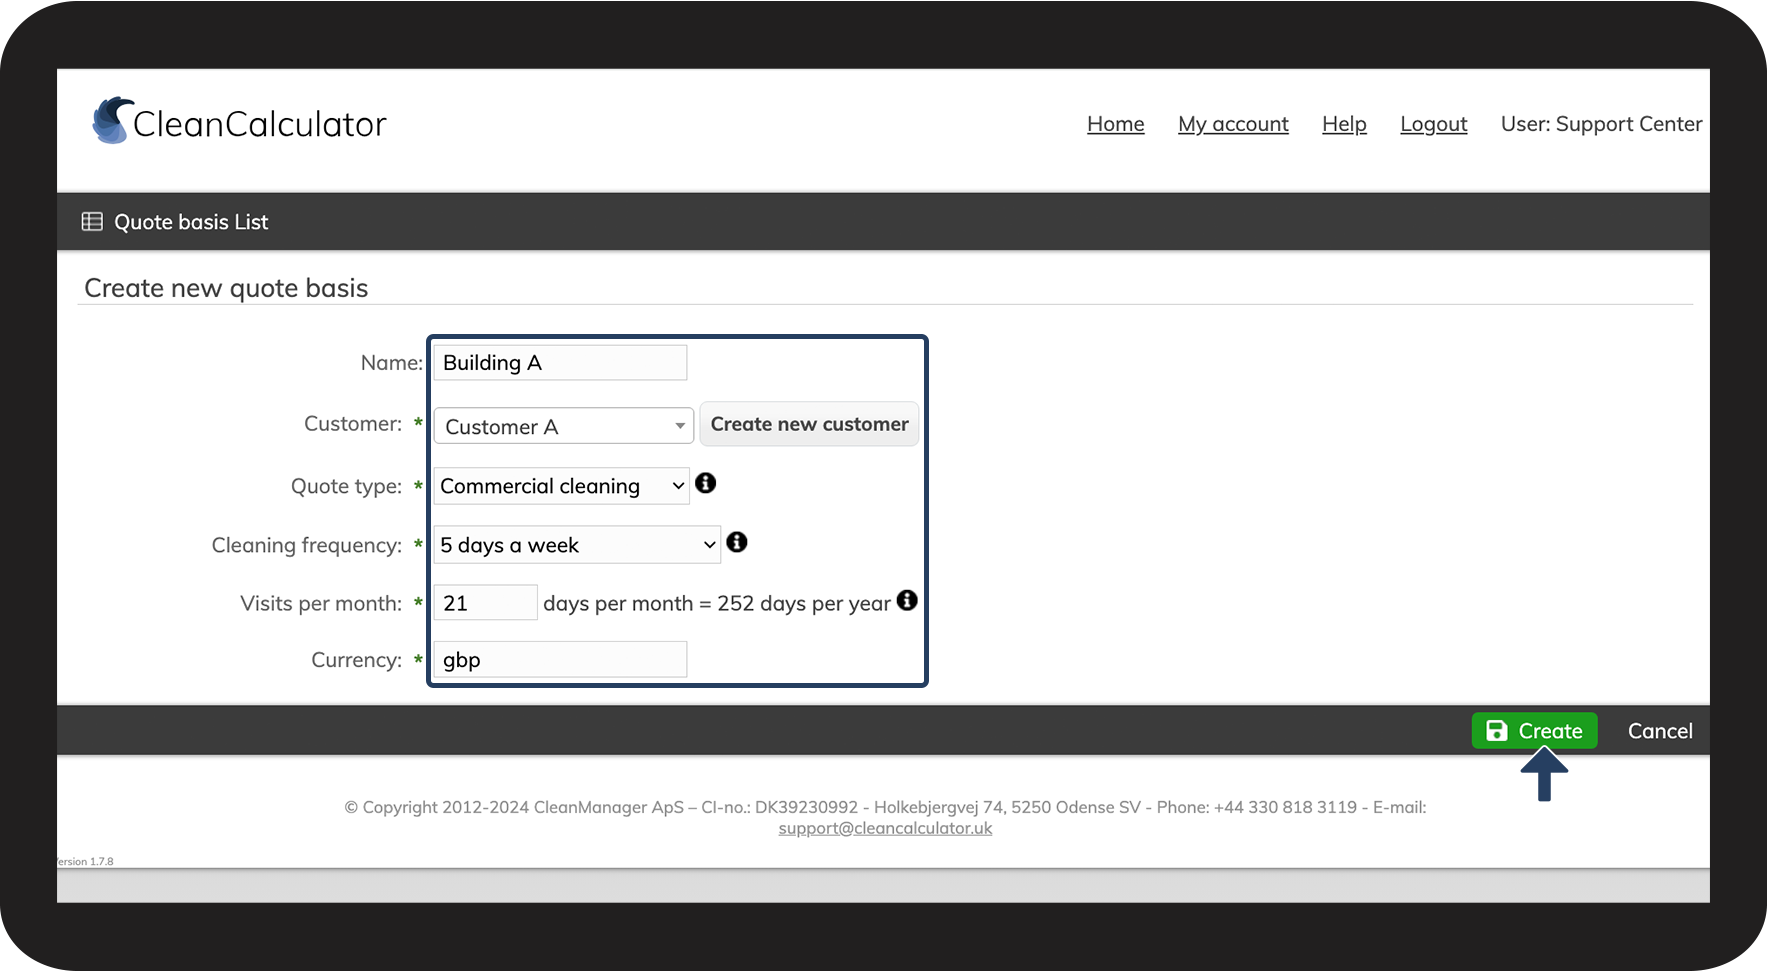Click the Cleaning frequency label
Image resolution: width=1767 pixels, height=971 pixels.
[x=306, y=545]
